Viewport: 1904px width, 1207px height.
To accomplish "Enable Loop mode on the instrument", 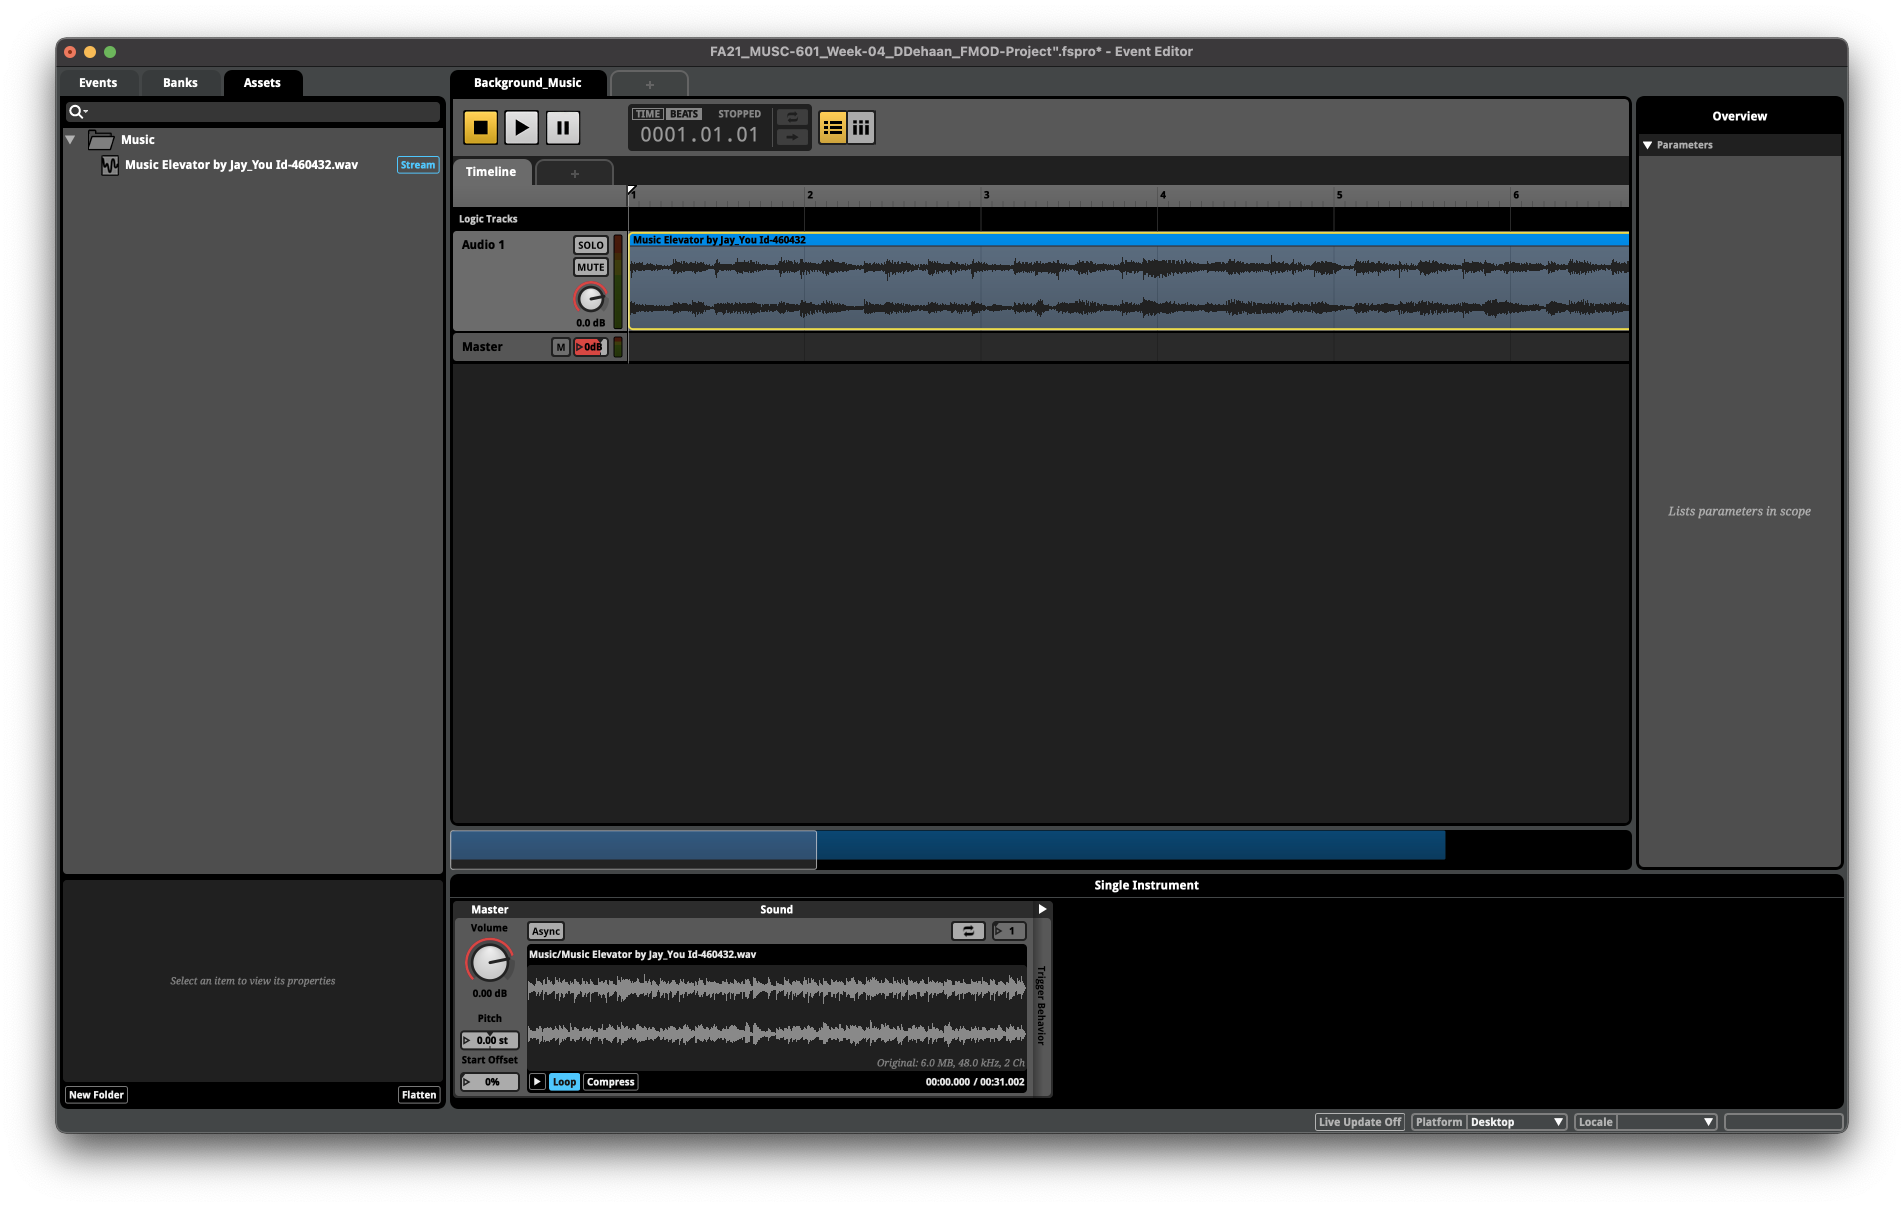I will coord(563,1081).
